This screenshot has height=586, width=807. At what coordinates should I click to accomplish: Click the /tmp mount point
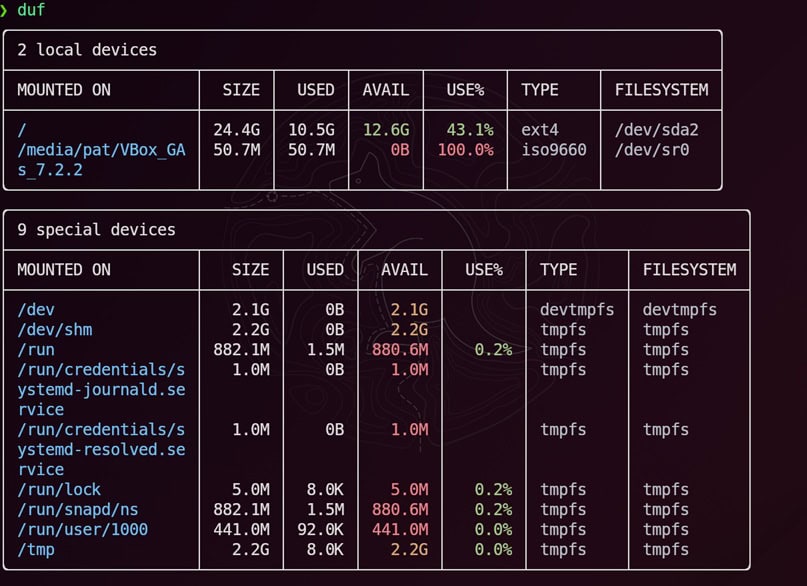(36, 550)
